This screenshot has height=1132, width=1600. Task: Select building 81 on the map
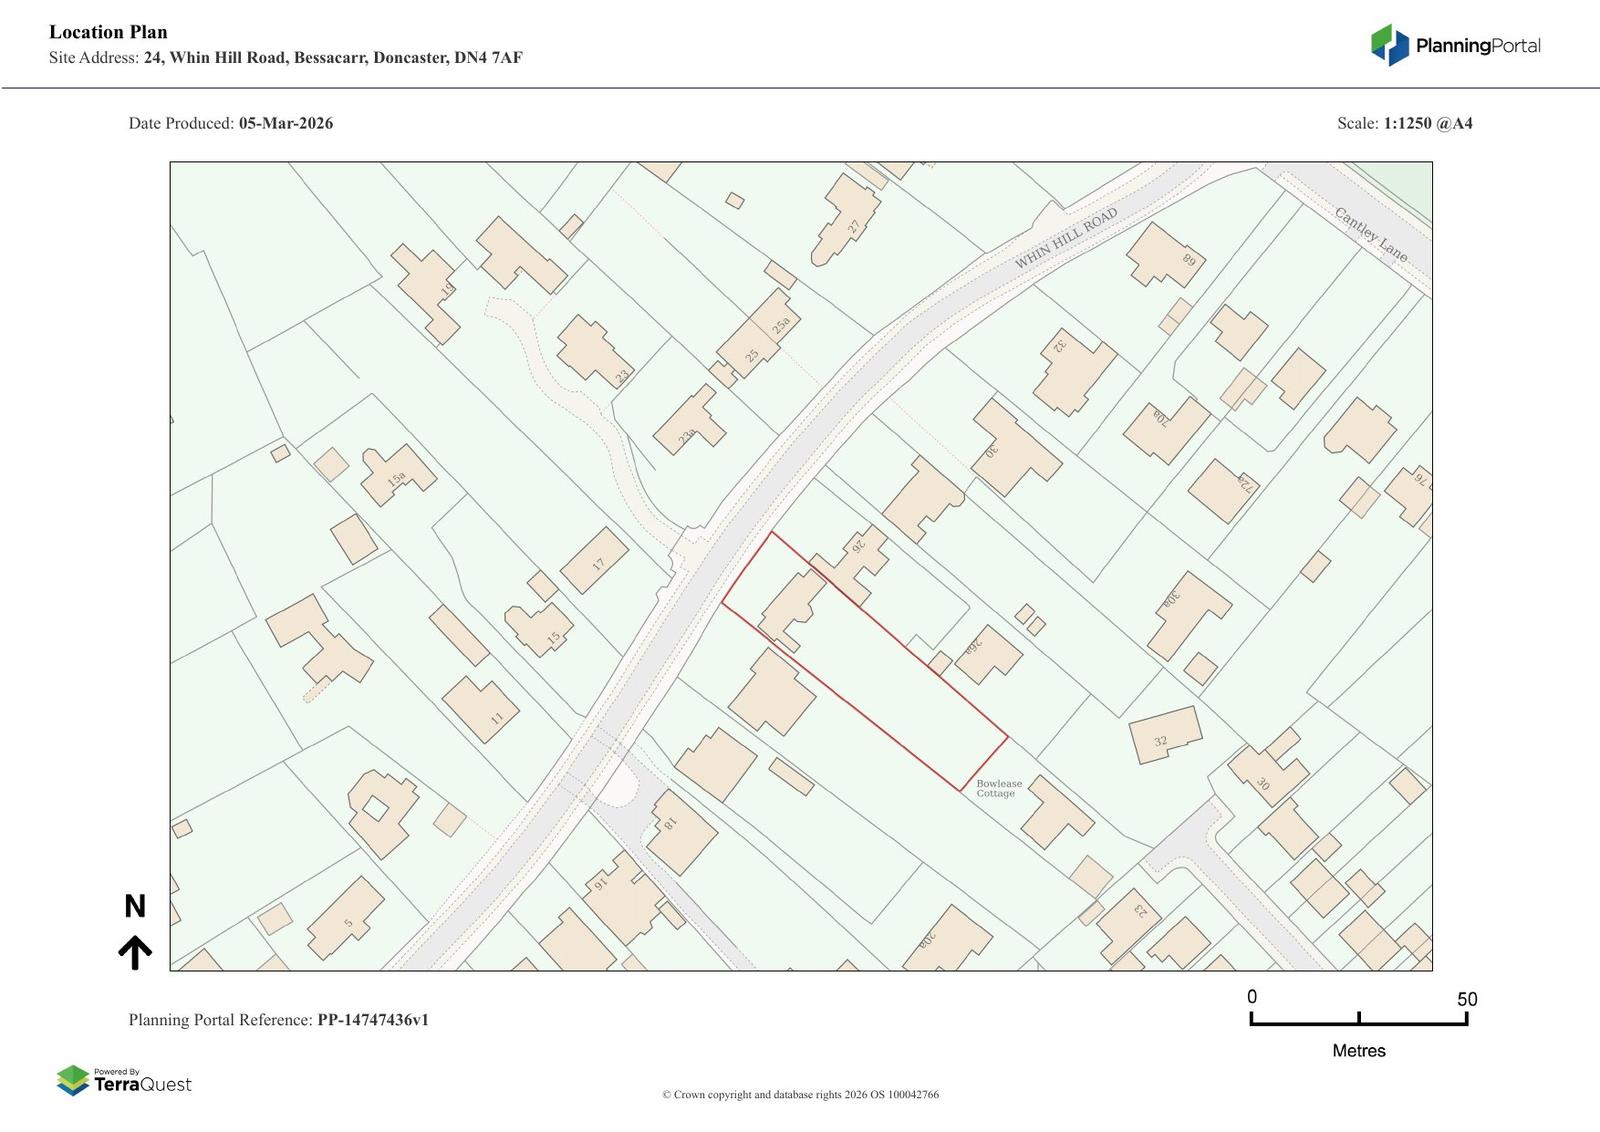pyautogui.click(x=681, y=831)
